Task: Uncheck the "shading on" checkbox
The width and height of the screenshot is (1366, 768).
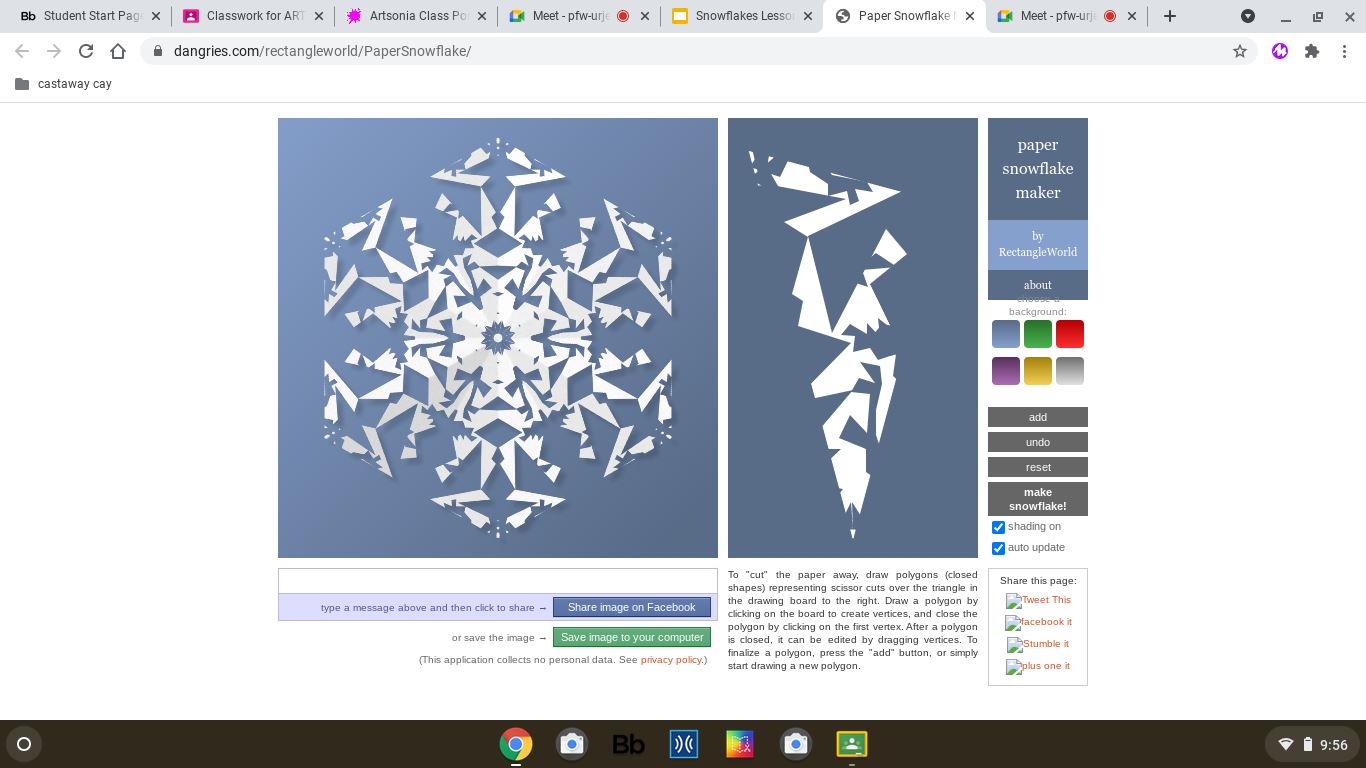Action: click(998, 527)
